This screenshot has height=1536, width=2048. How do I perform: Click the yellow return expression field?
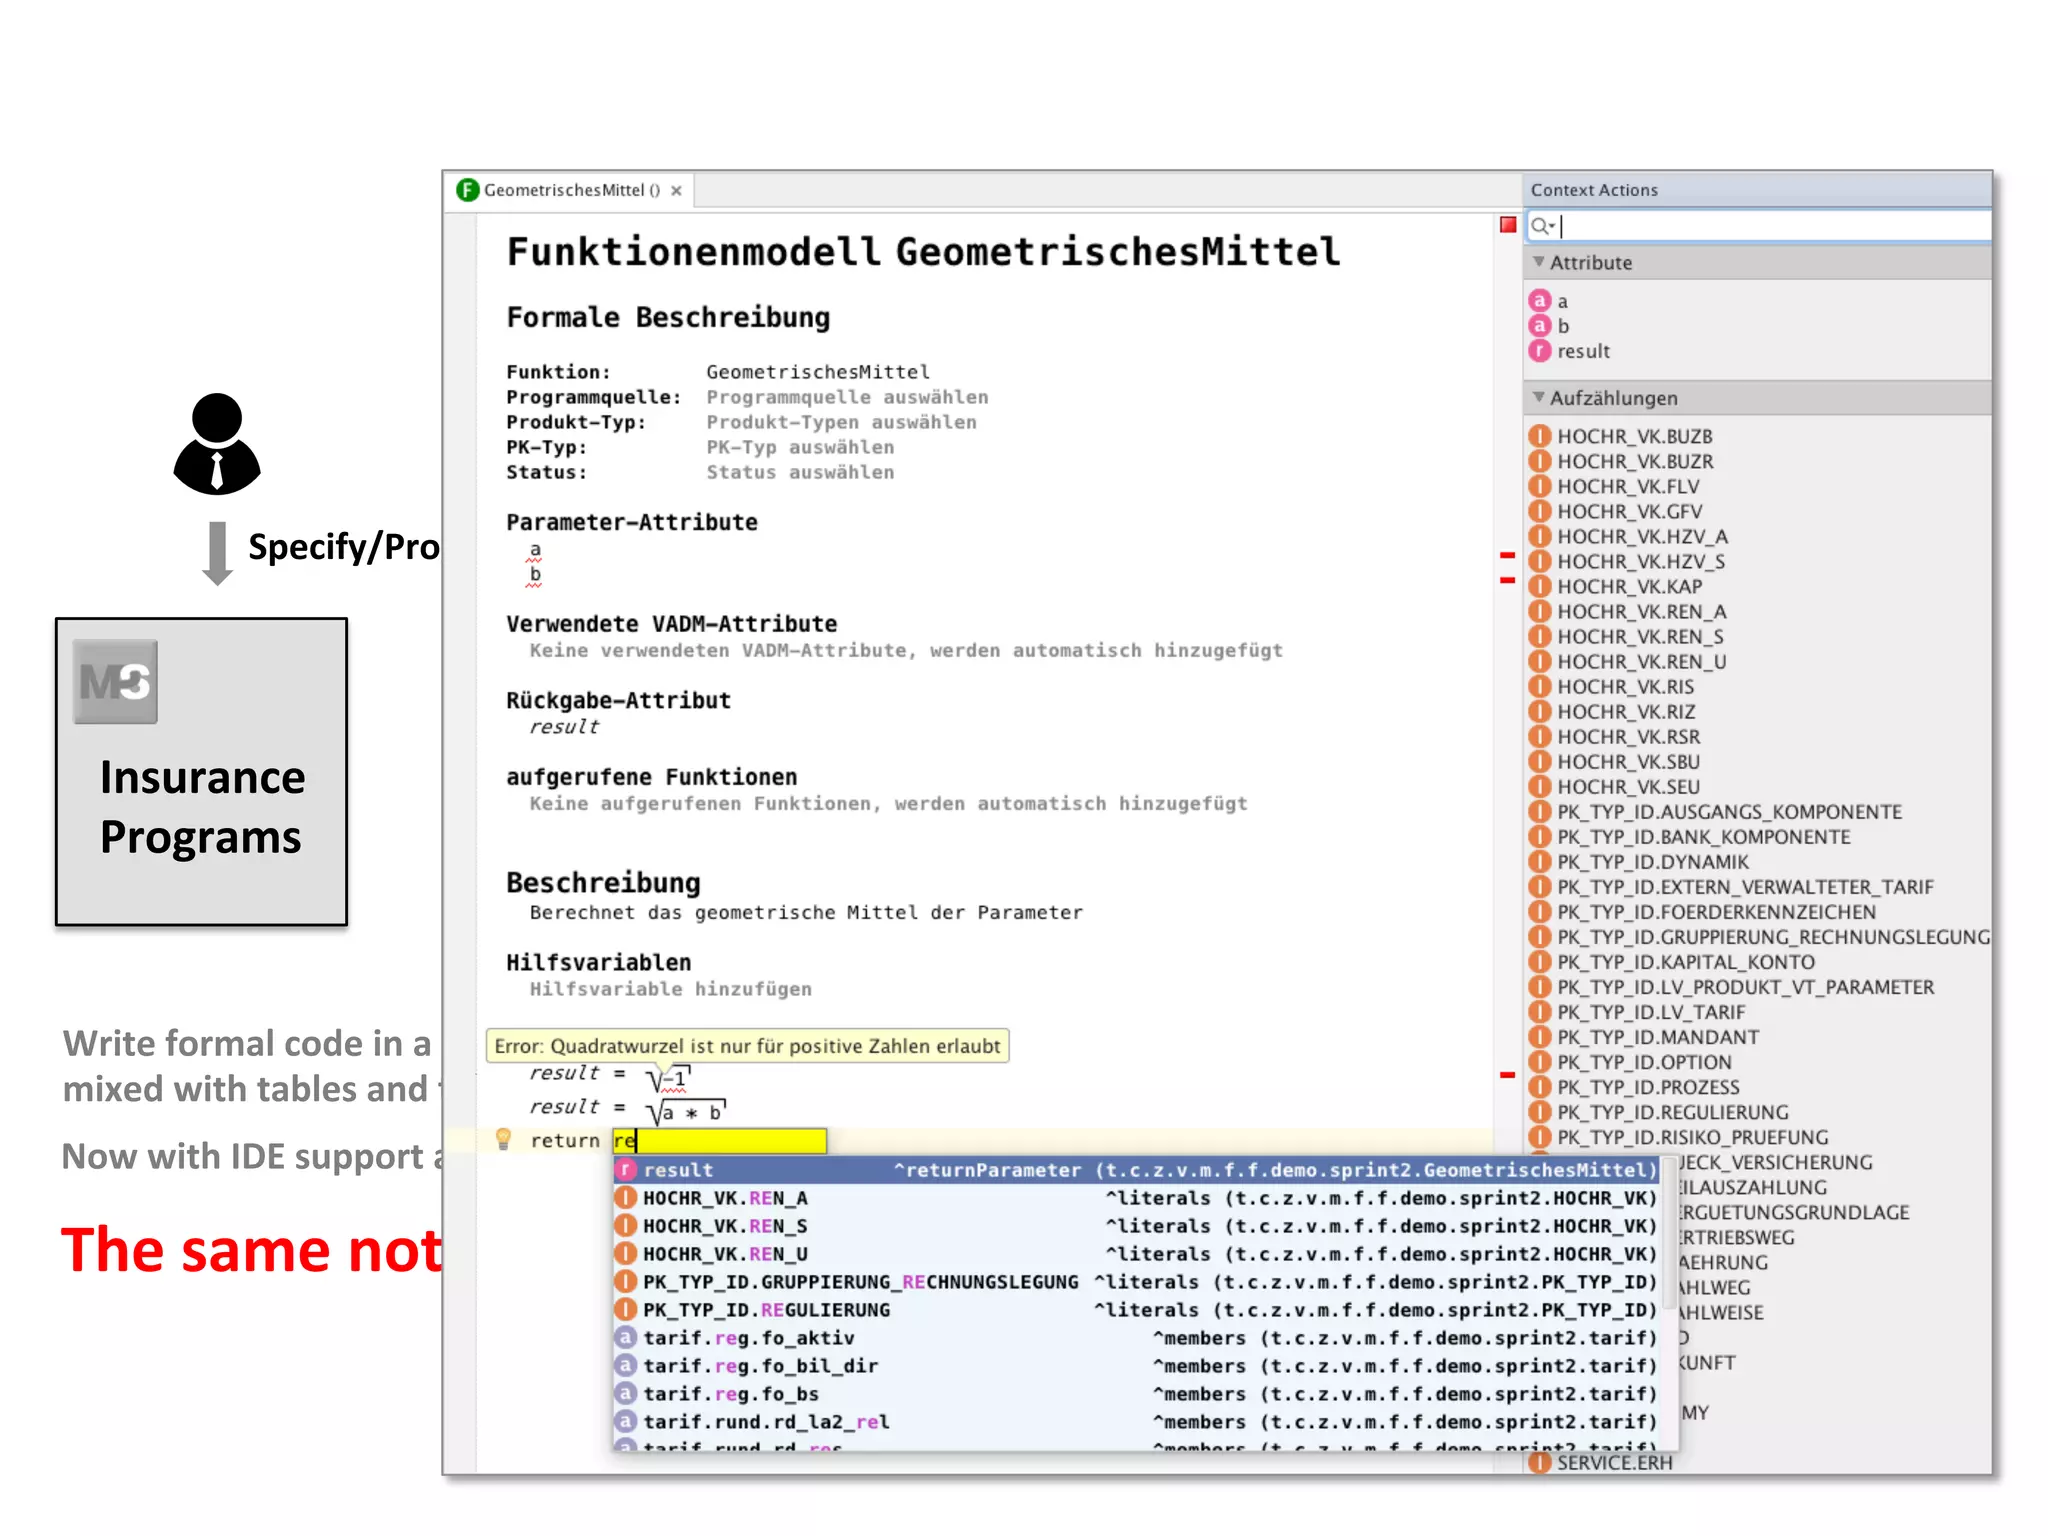[x=720, y=1140]
